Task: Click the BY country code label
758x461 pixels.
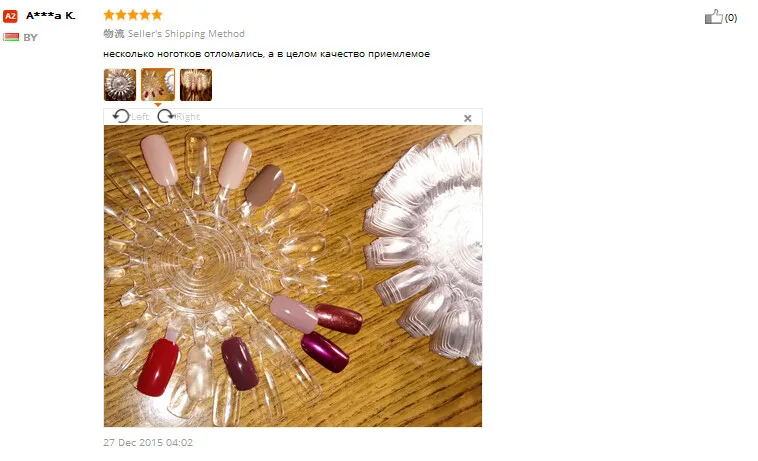Action: 30,38
